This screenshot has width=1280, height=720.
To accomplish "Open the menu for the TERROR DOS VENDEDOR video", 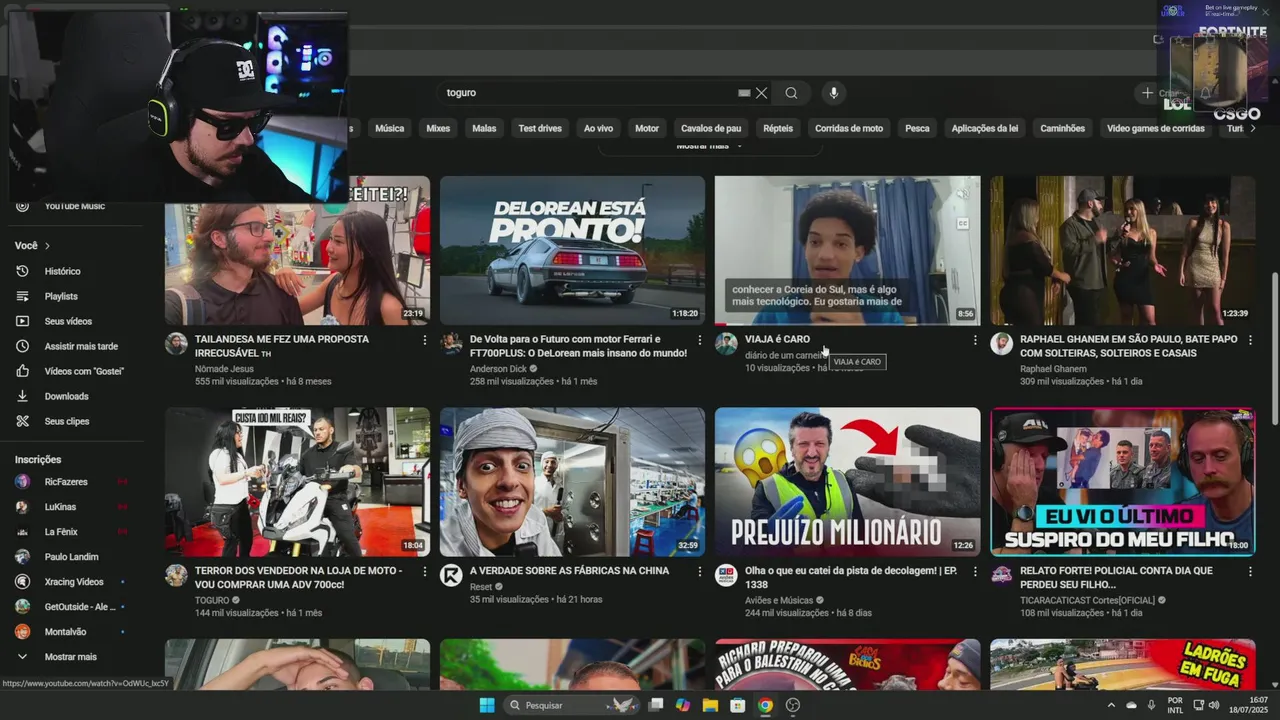I will coord(424,572).
